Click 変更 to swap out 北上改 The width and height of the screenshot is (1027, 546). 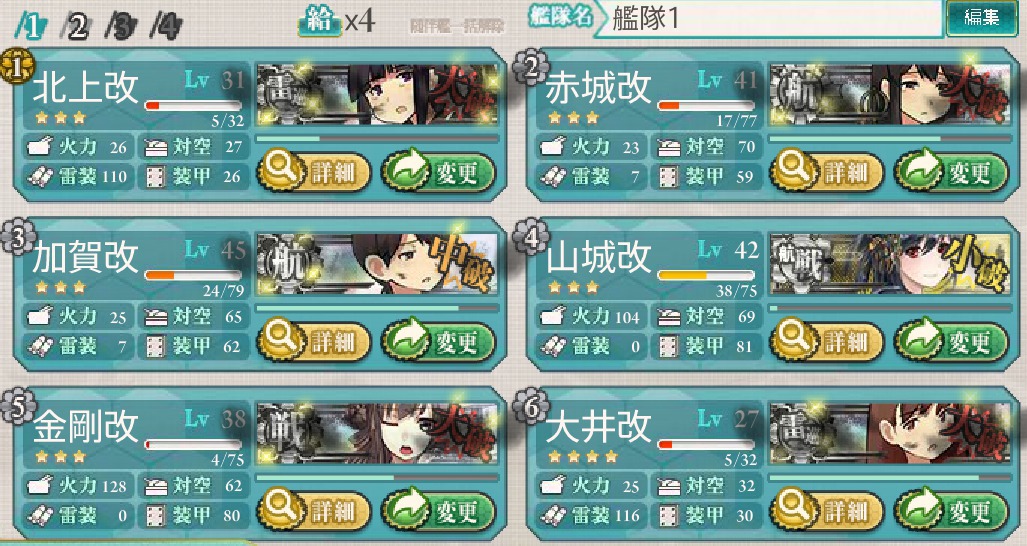(x=439, y=172)
